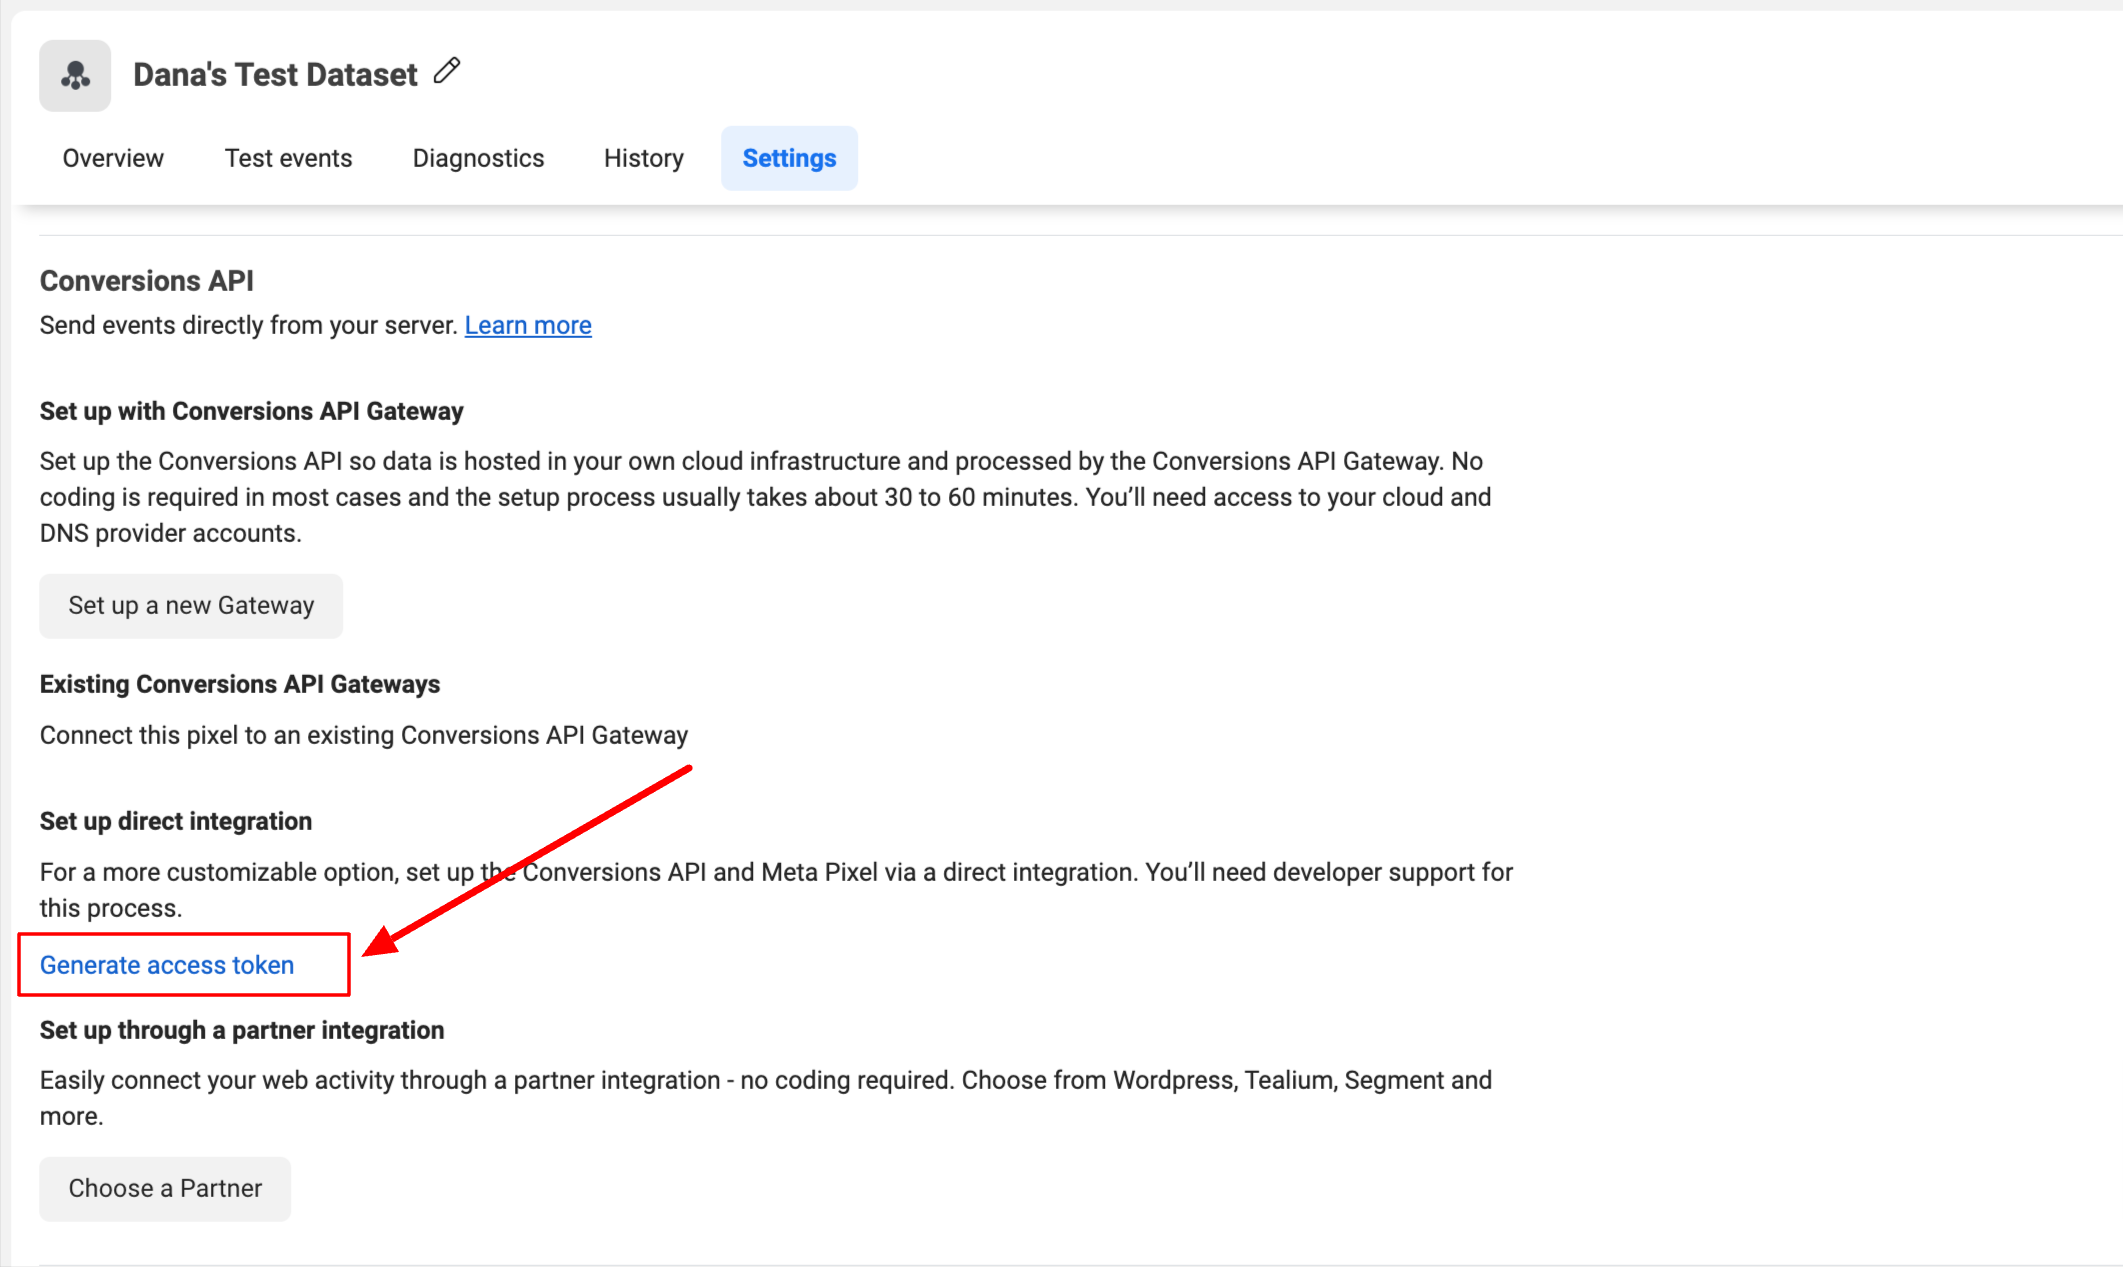
Task: Click the Set up with Conversions API Gateway heading
Action: pos(251,411)
